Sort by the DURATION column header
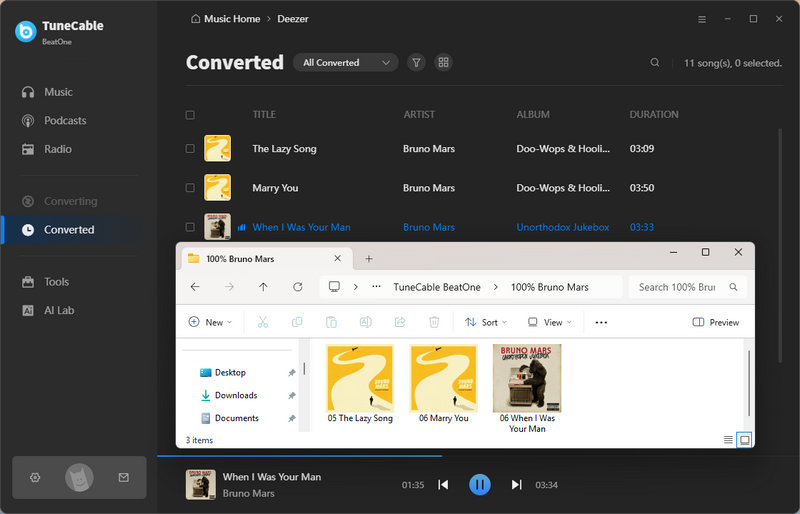Screen dimensions: 800x514 (x=654, y=114)
